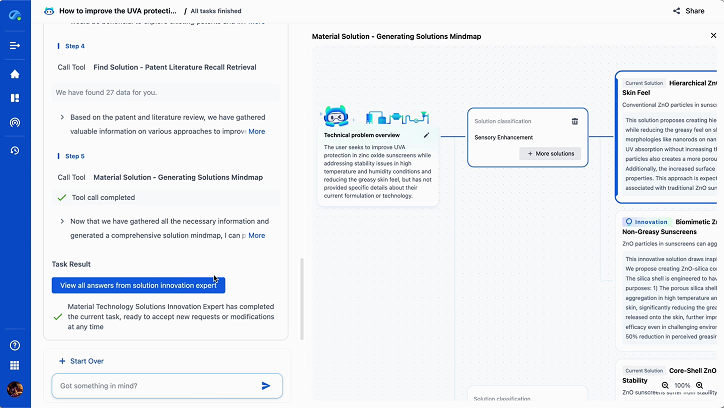
Task: Click More link in Step 5 summary
Action: click(x=257, y=235)
